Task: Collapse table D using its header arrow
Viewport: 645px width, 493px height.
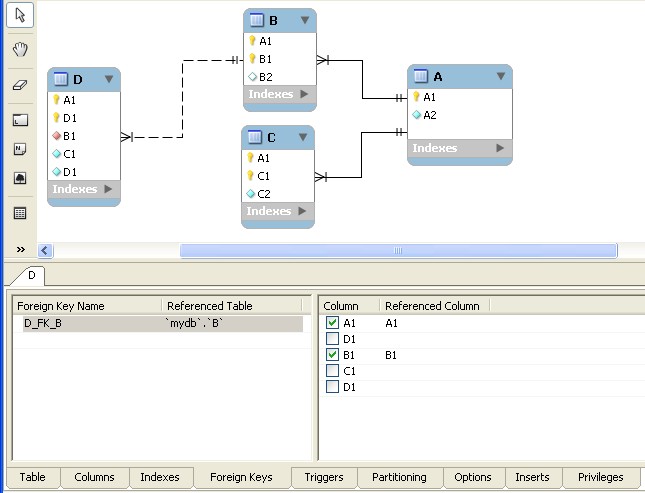Action: [109, 80]
